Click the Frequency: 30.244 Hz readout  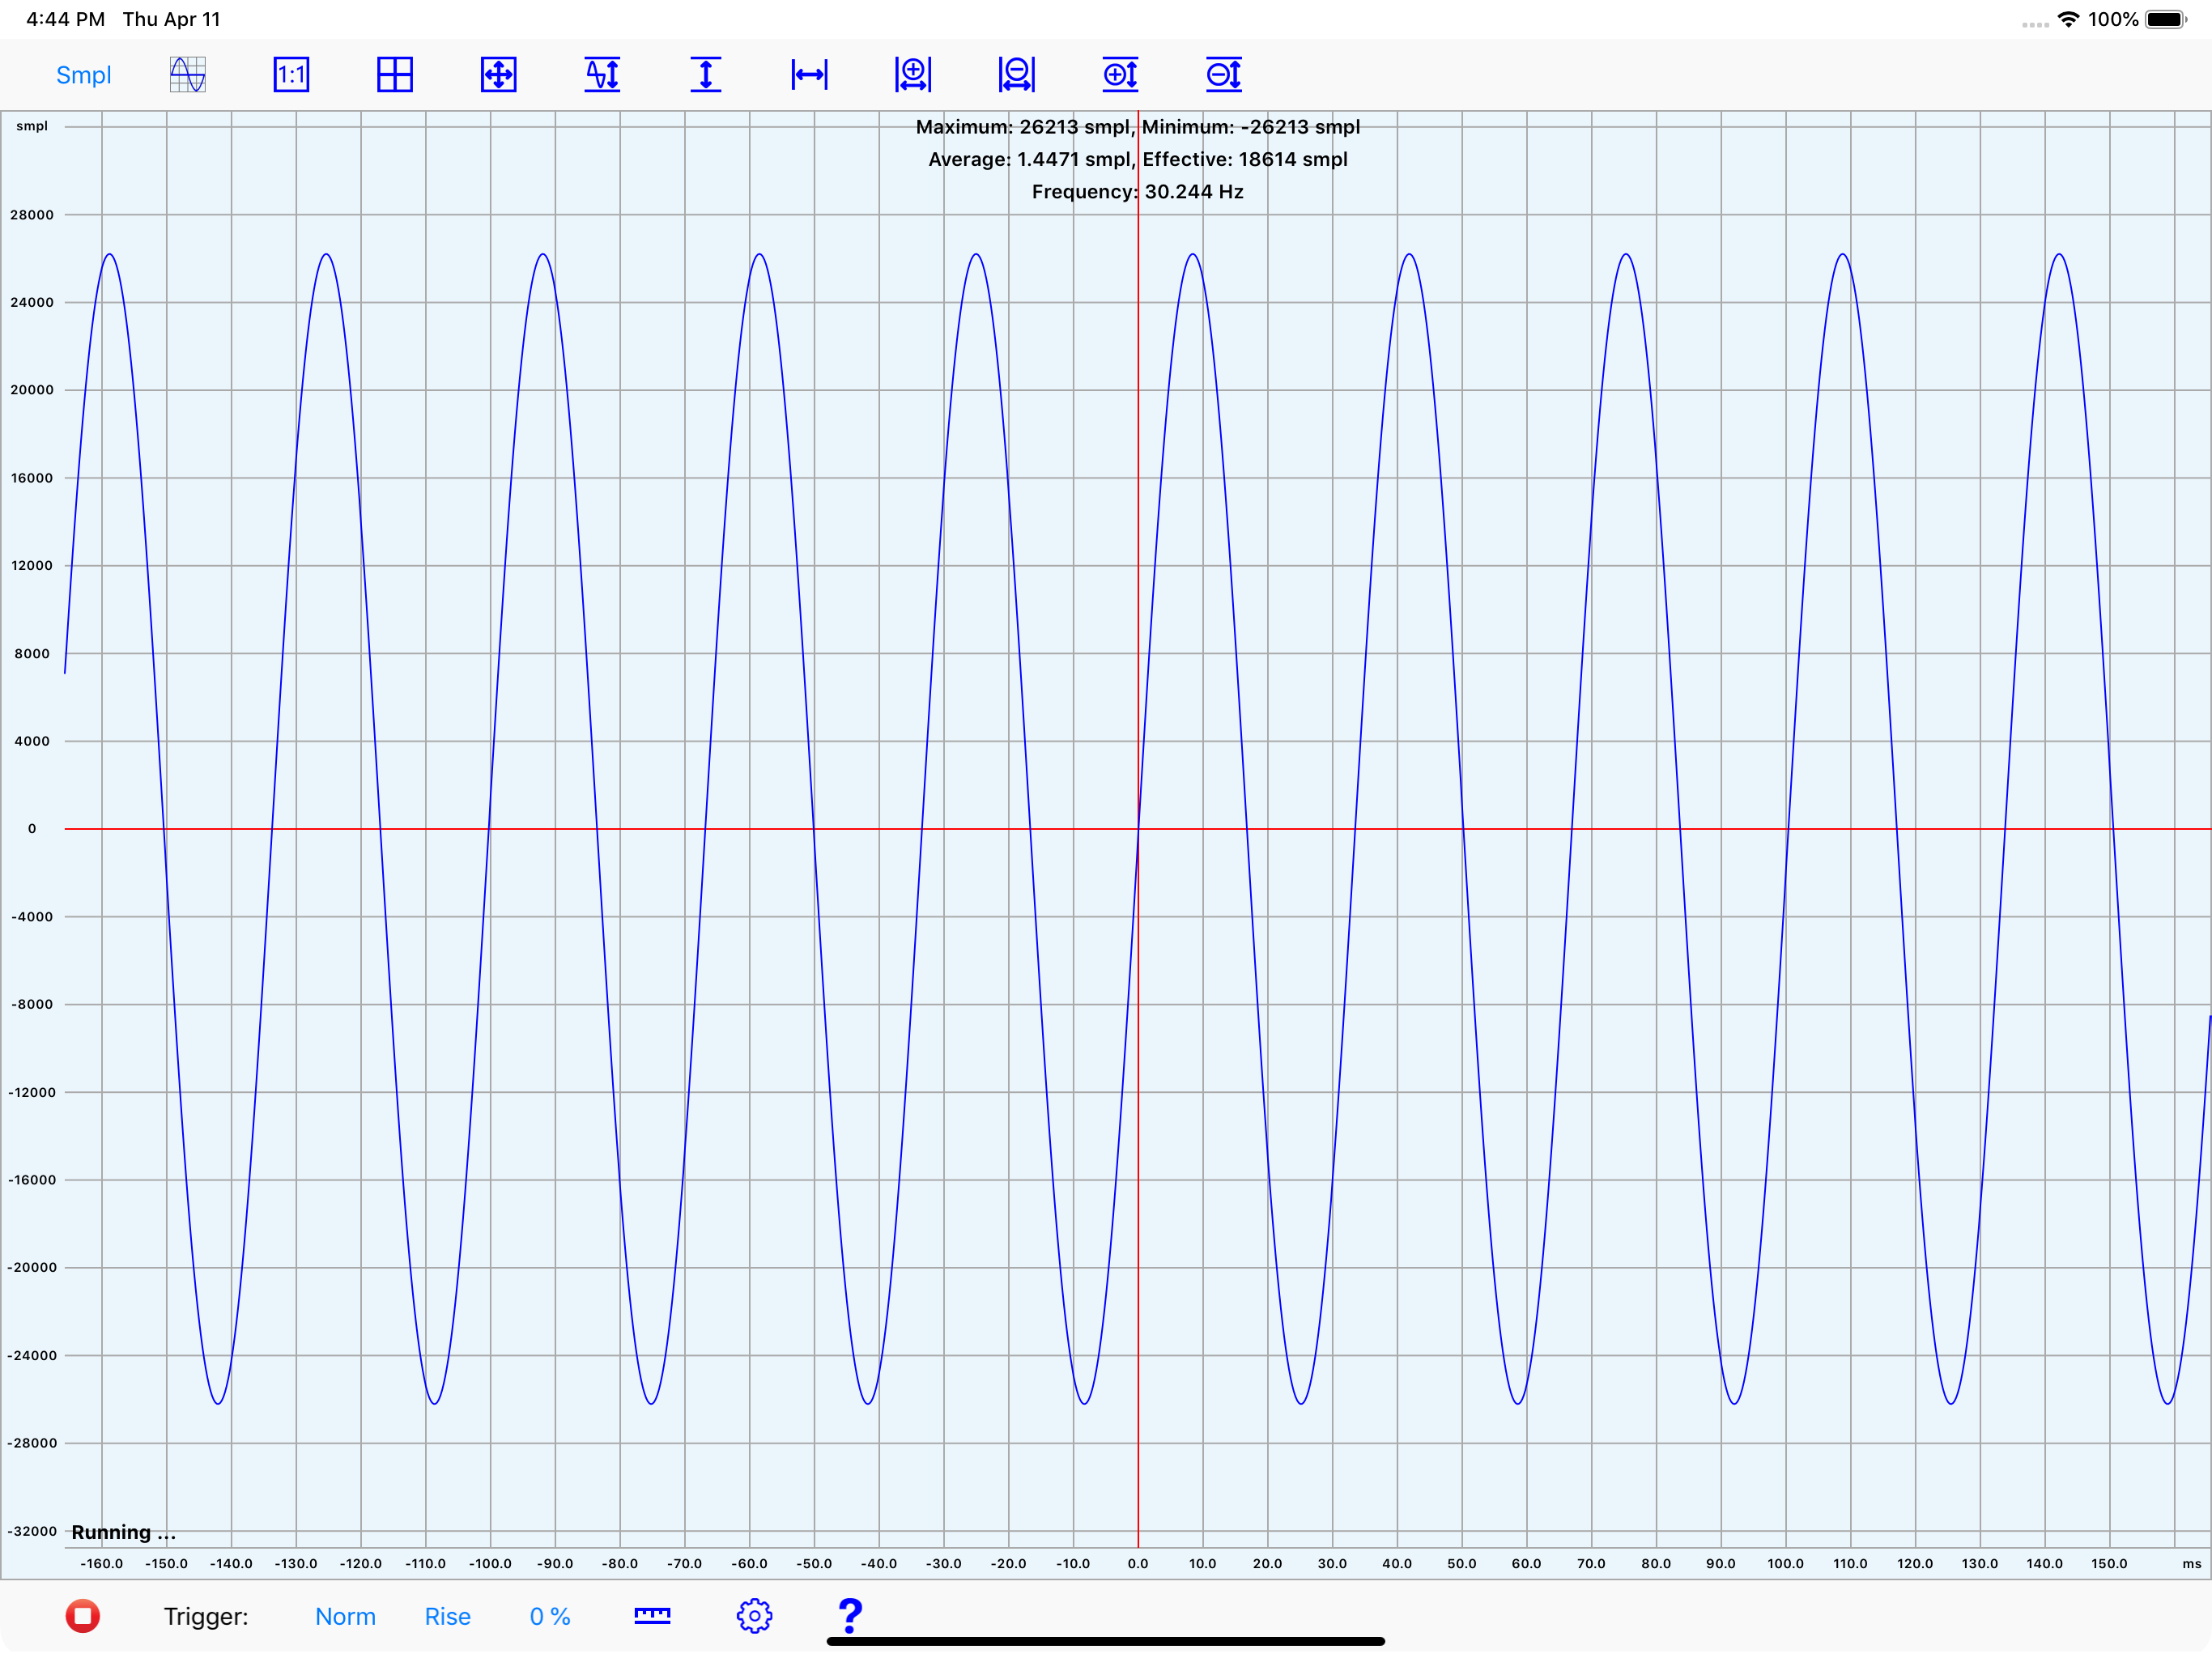(x=1138, y=192)
